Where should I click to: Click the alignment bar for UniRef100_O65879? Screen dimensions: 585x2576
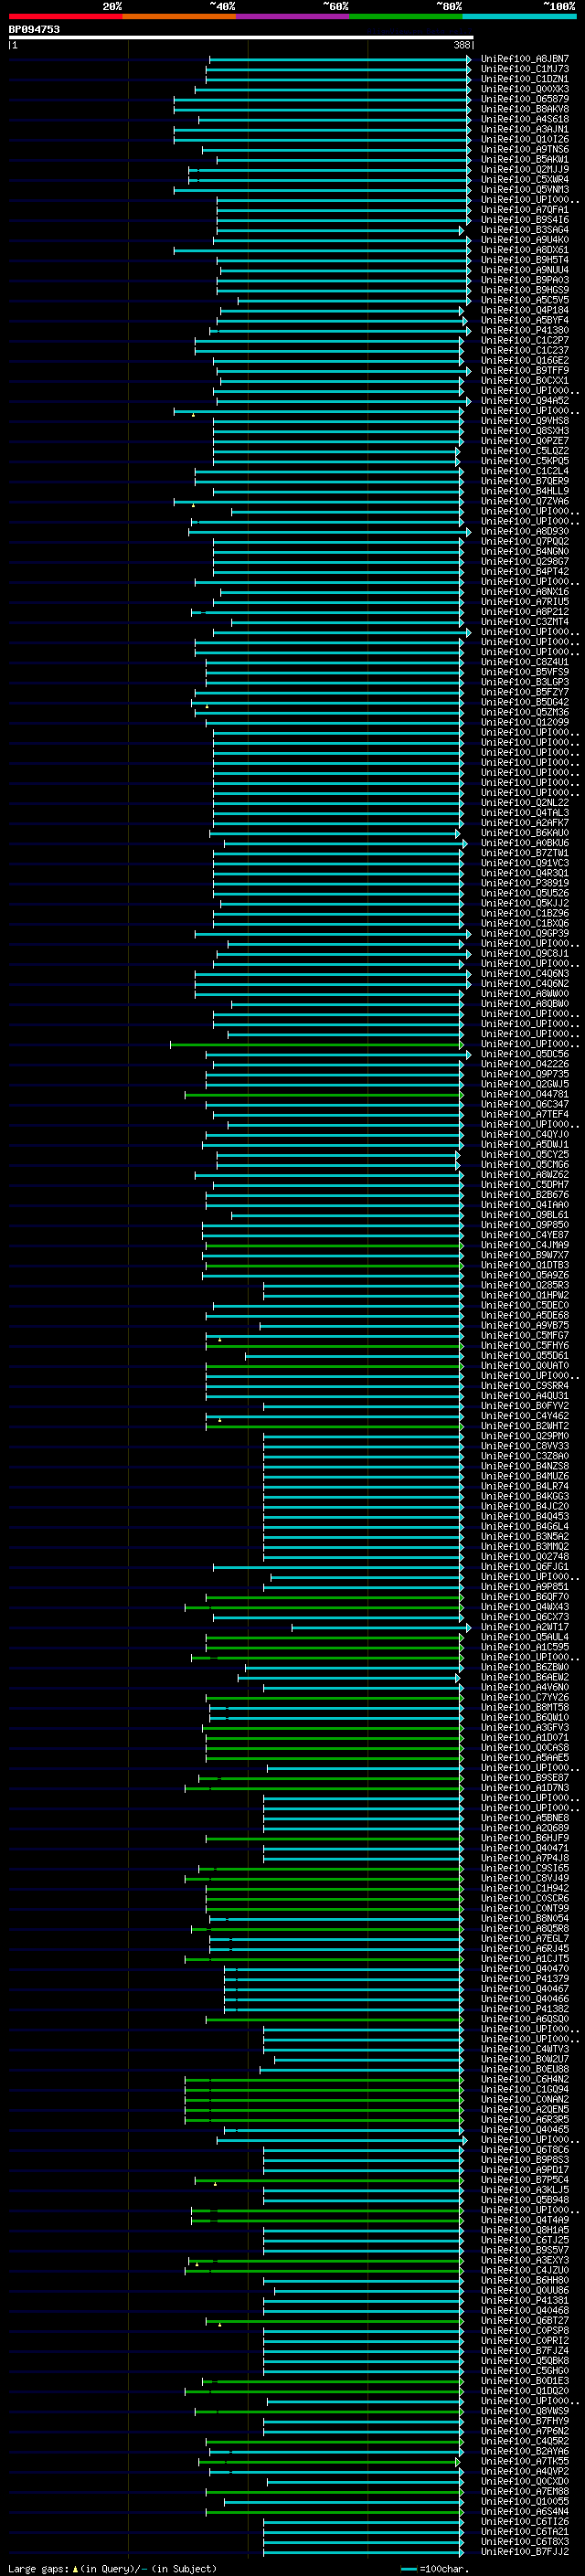322,99
